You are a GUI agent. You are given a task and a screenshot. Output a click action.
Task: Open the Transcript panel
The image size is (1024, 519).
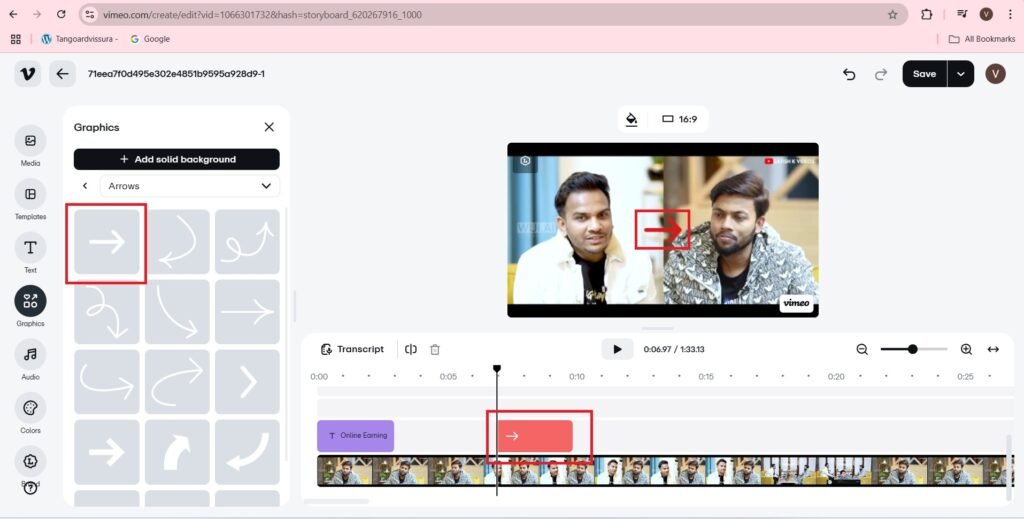[353, 349]
